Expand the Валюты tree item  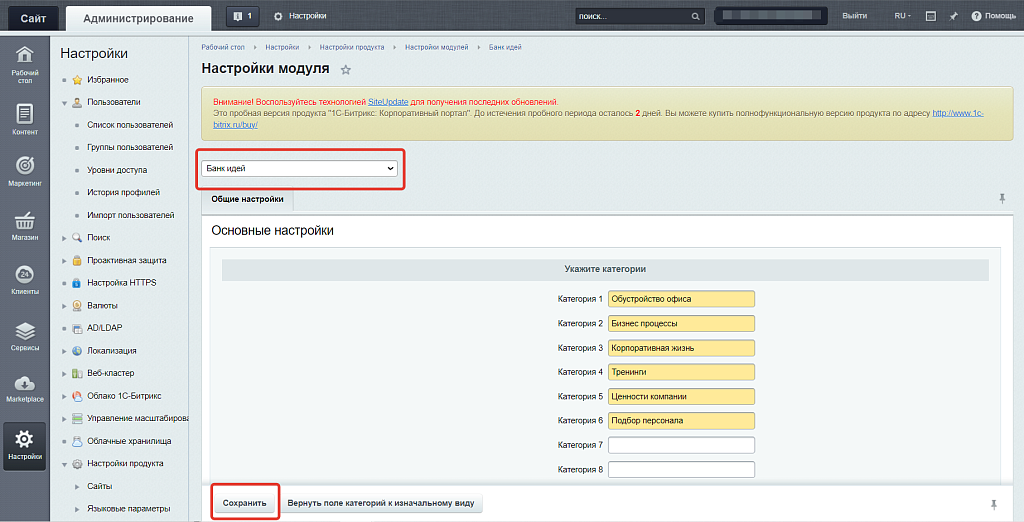pyautogui.click(x=65, y=305)
